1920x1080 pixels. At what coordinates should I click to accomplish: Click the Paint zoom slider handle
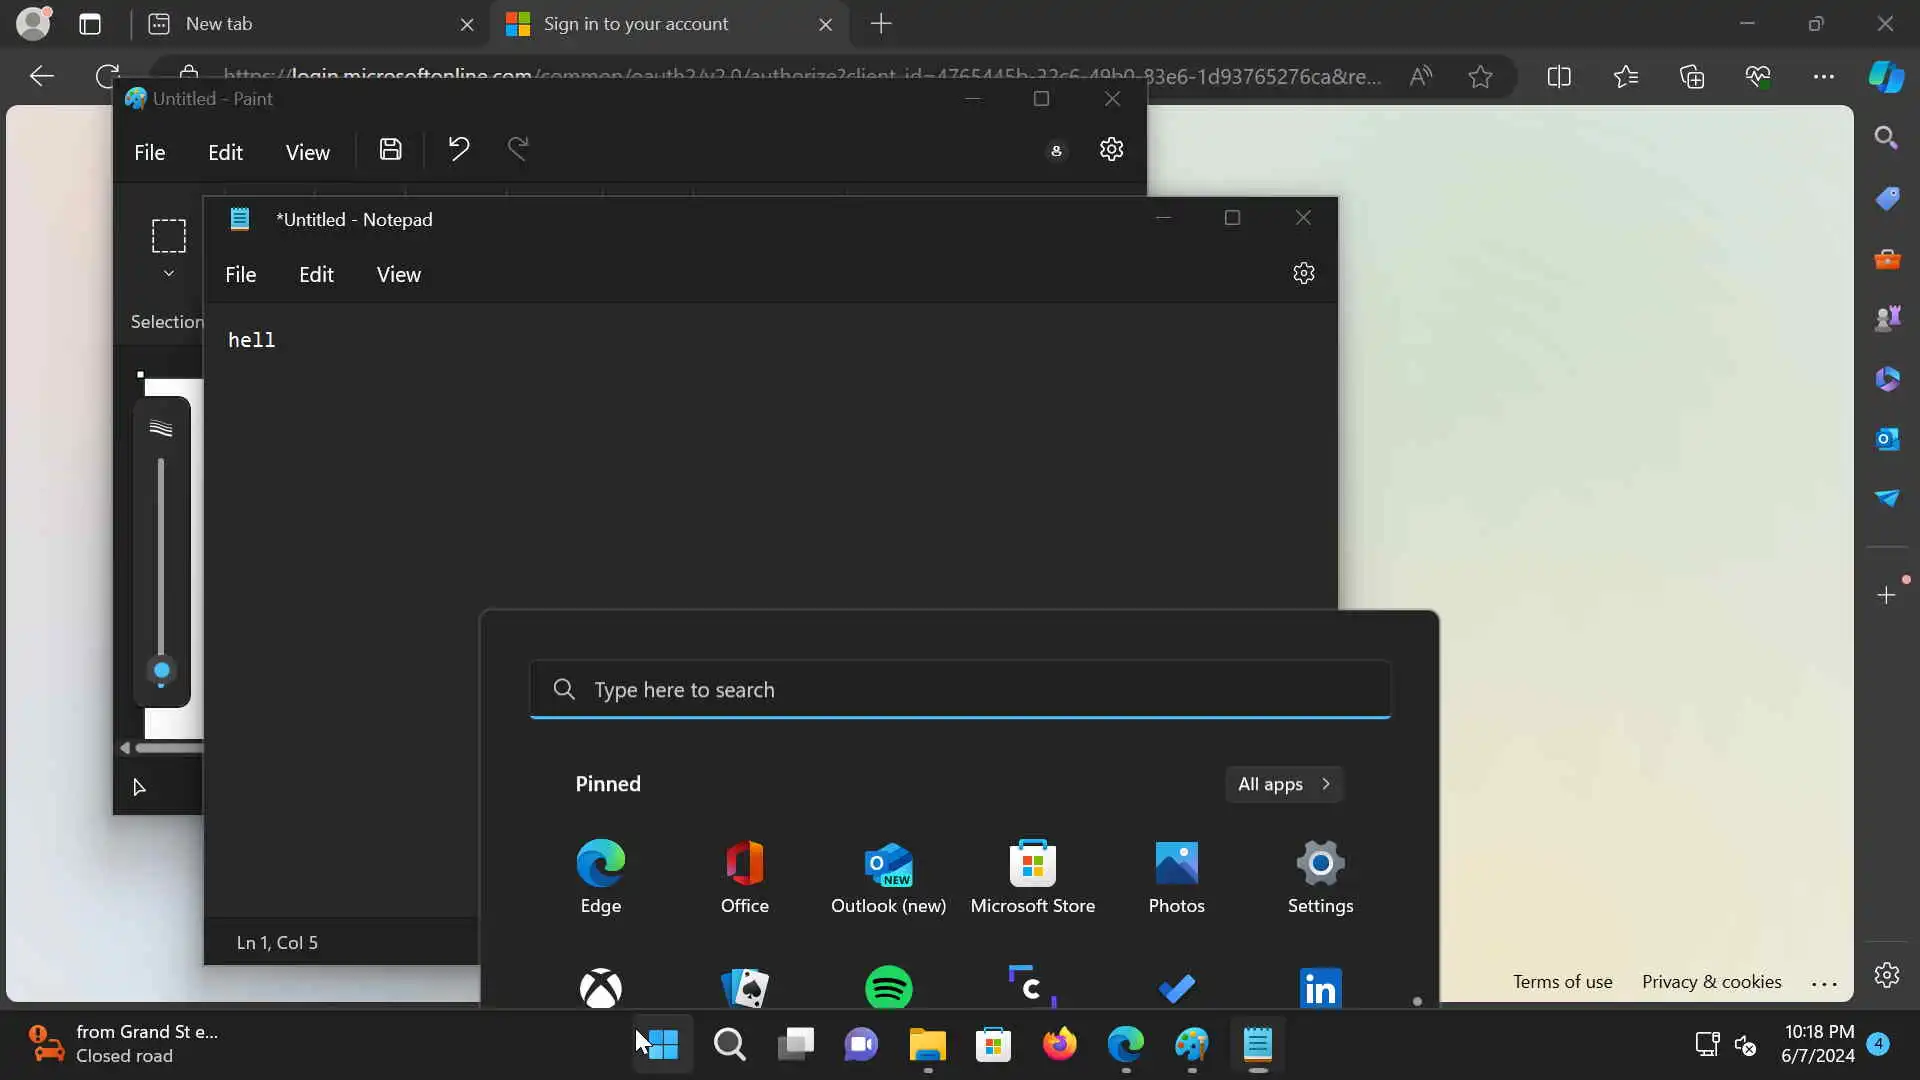161,670
